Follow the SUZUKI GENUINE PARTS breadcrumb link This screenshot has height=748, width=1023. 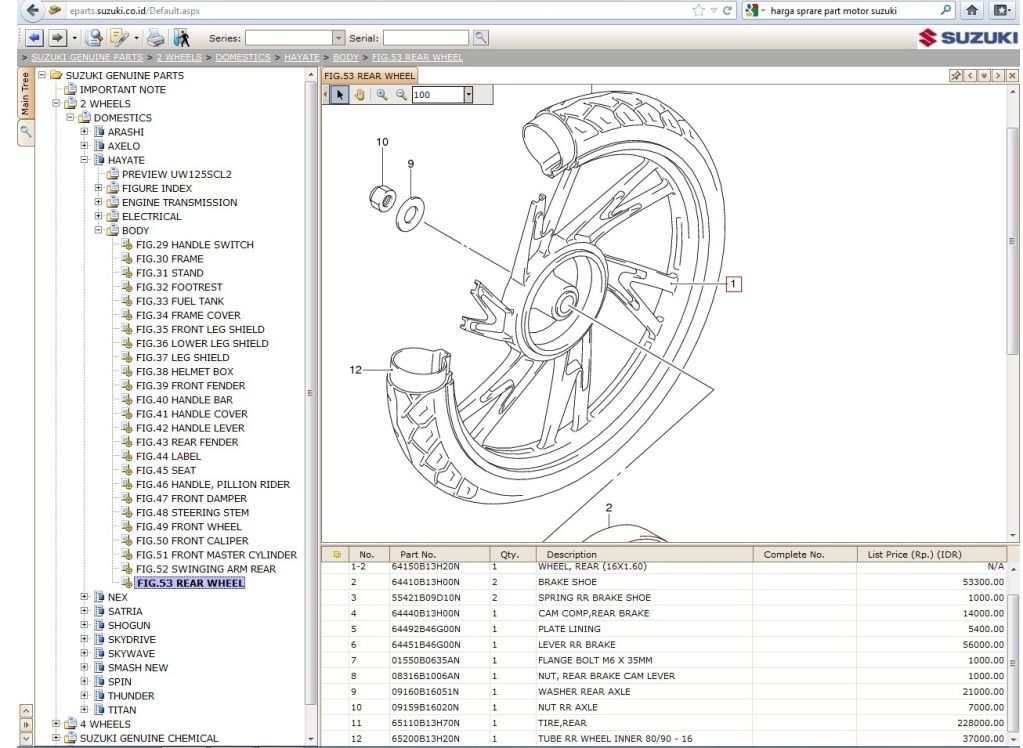click(87, 57)
